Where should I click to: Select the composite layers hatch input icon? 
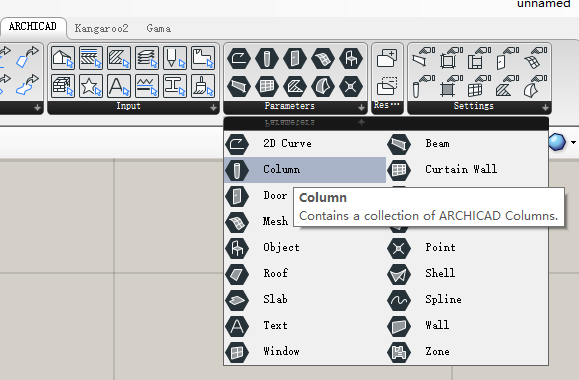pos(91,58)
